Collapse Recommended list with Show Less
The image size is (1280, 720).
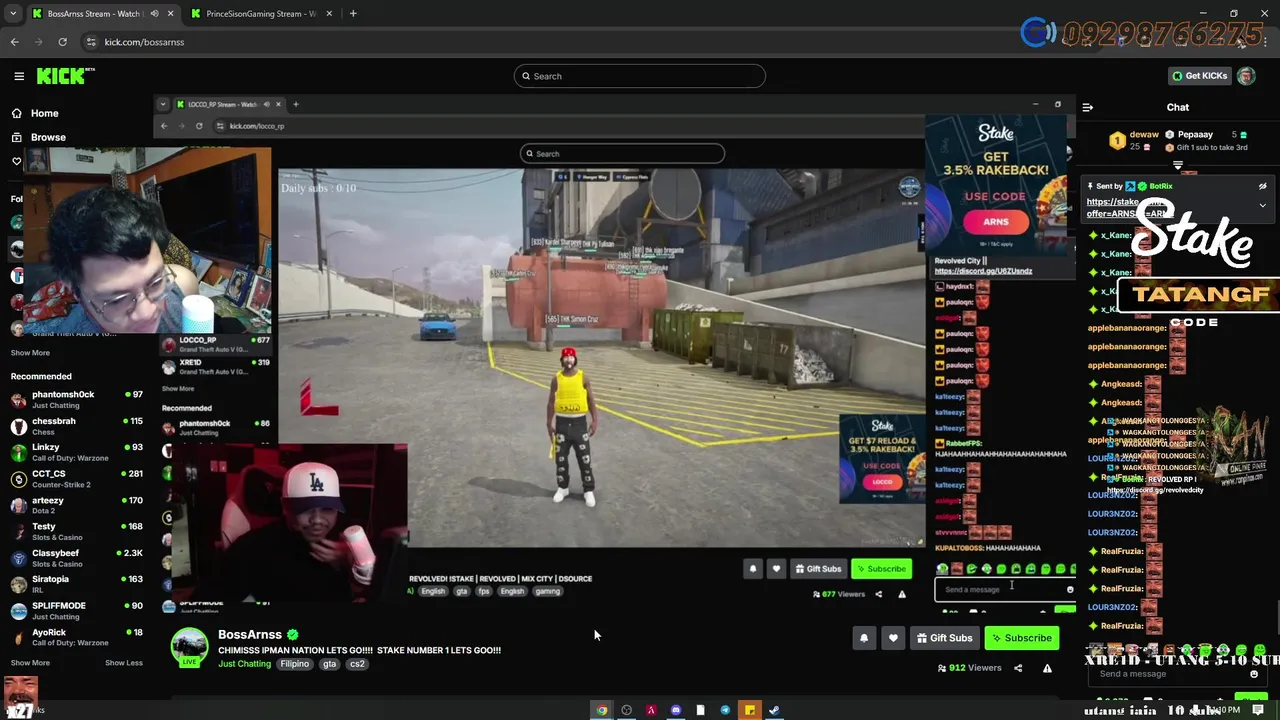pos(124,663)
